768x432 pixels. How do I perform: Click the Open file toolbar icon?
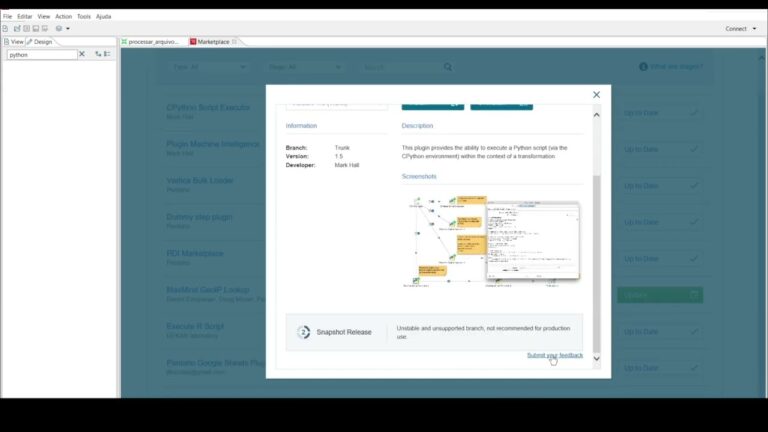click(17, 28)
